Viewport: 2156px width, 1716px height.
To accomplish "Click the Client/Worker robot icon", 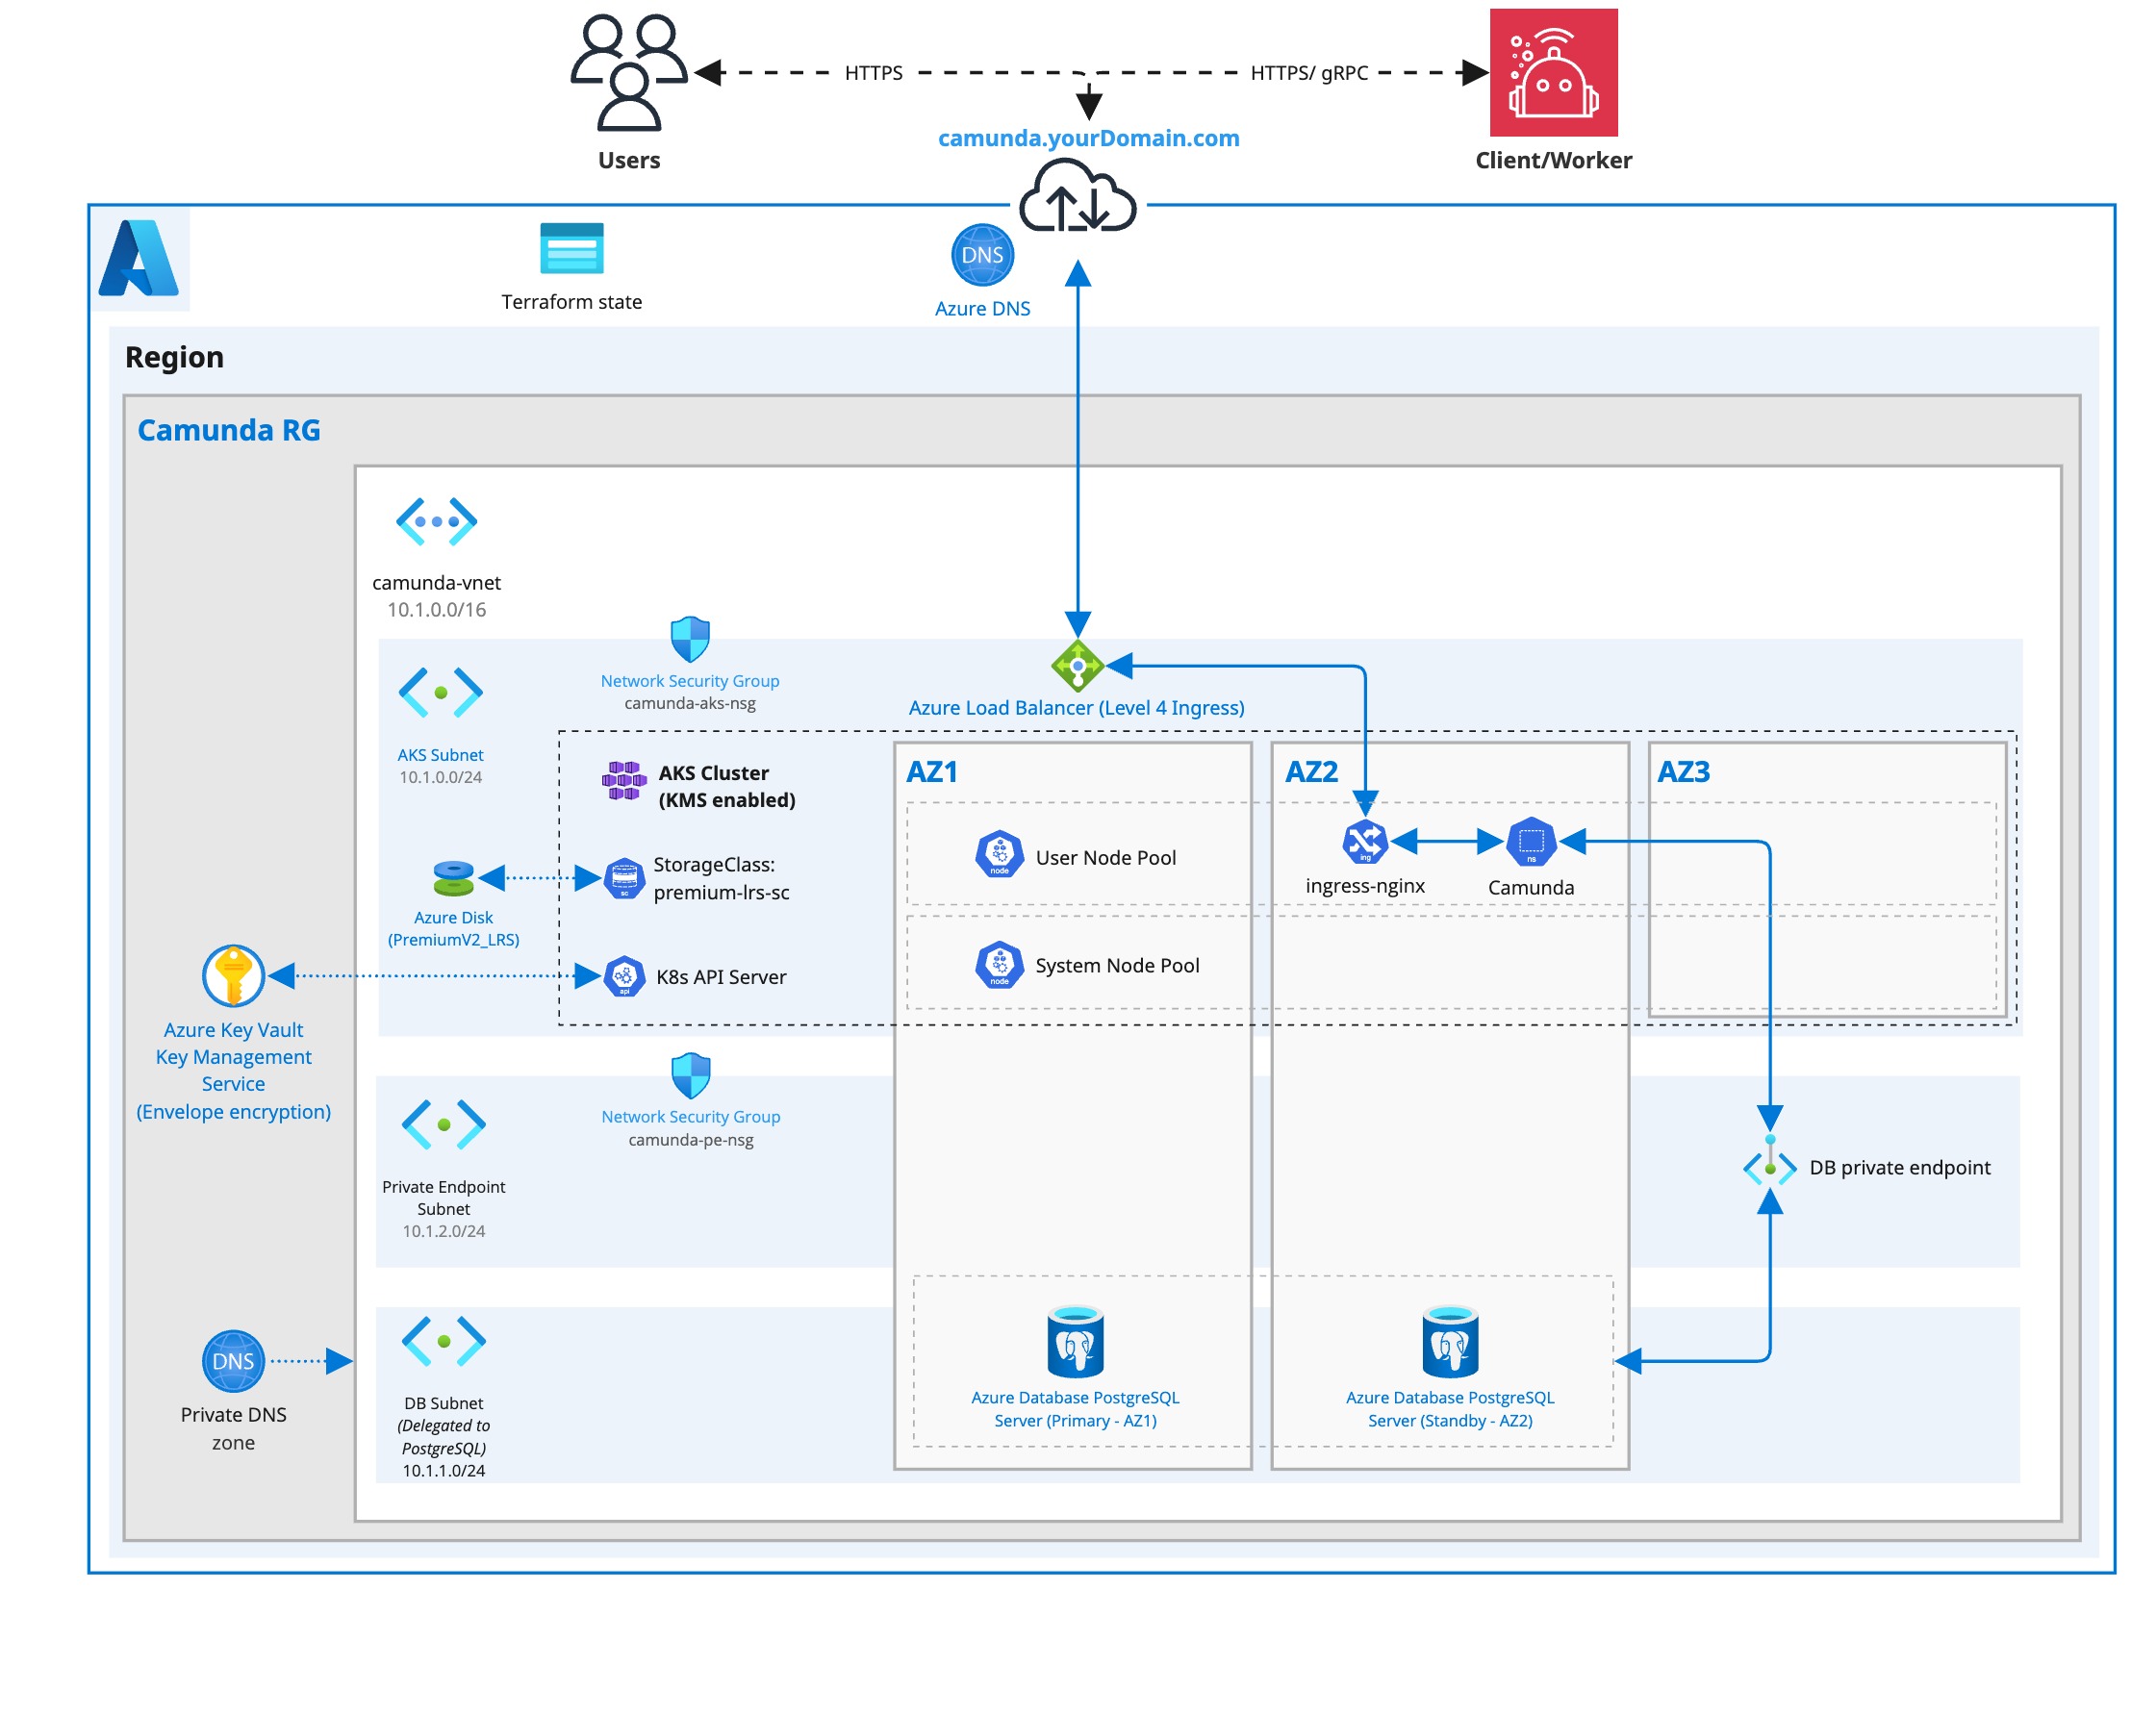I will click(x=1553, y=72).
